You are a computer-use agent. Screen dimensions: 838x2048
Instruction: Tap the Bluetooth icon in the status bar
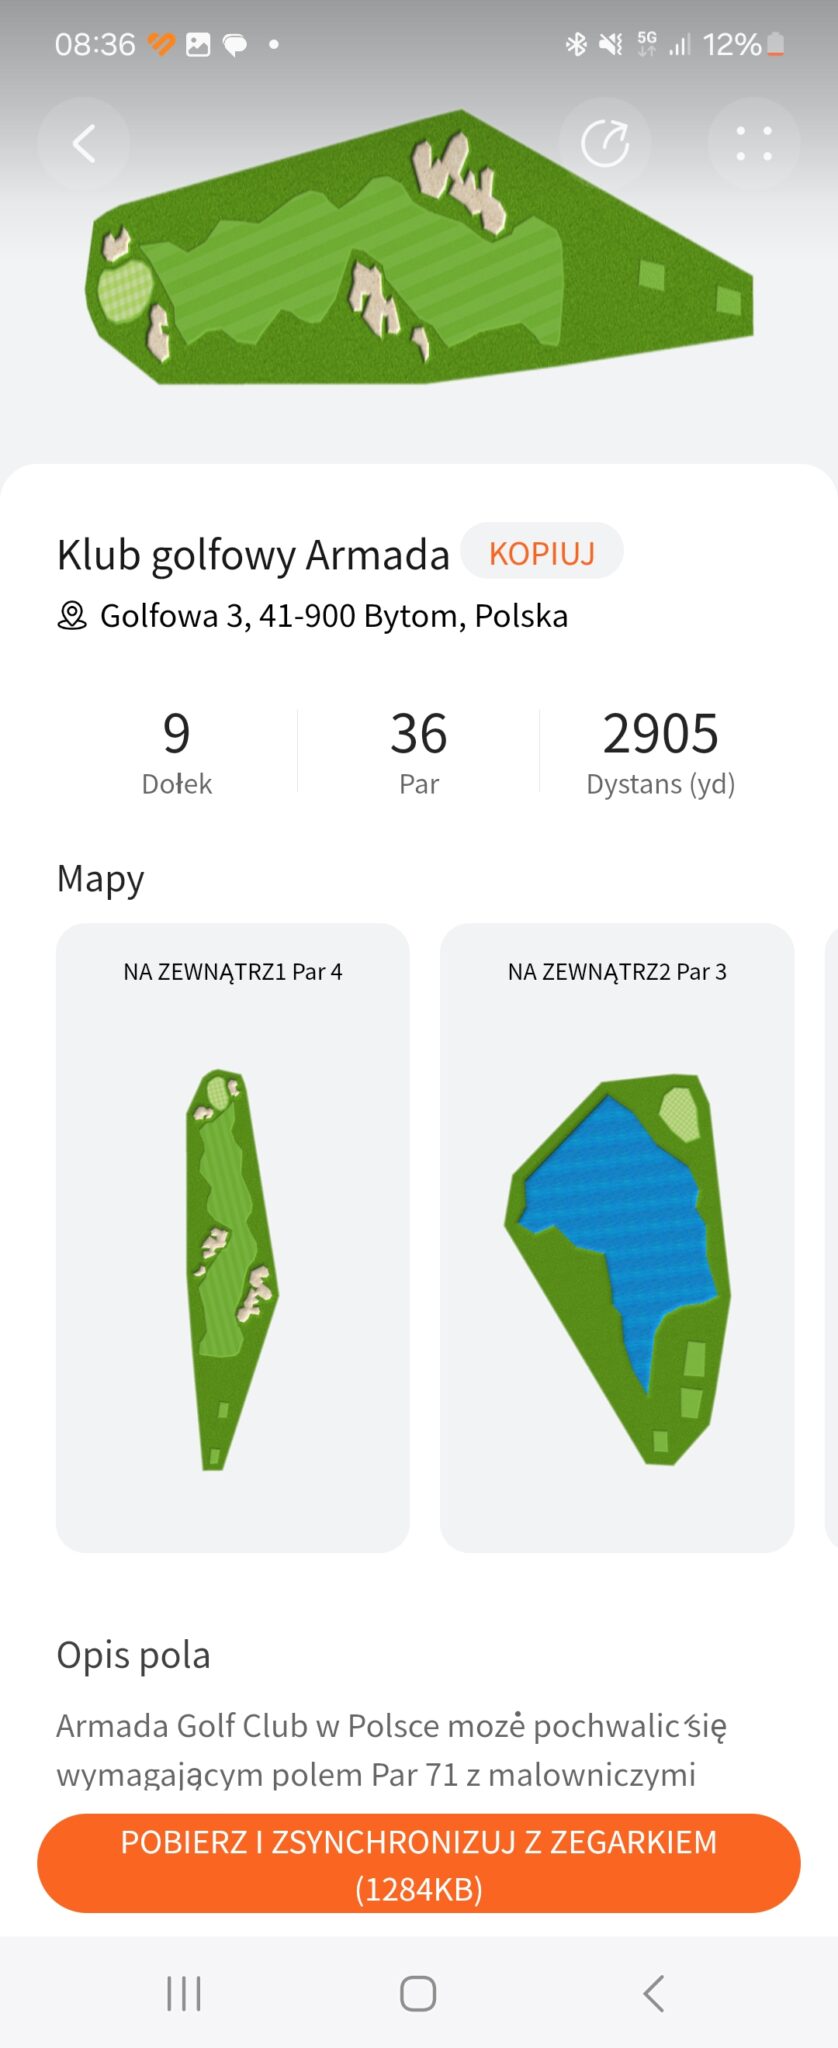tap(576, 44)
